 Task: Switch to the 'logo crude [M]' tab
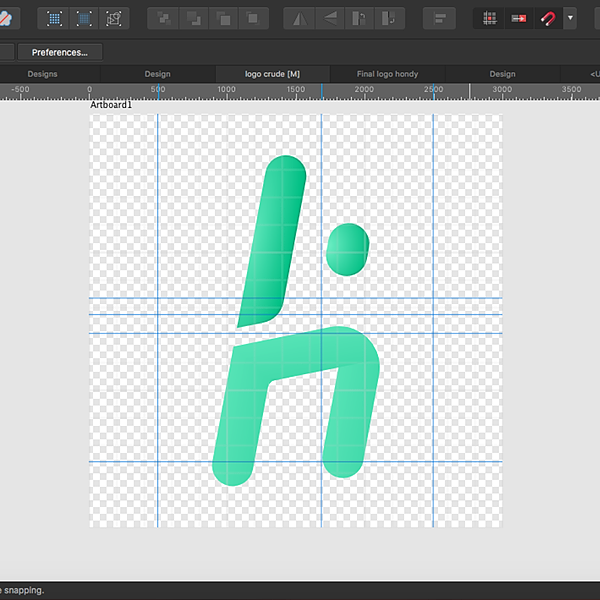[272, 74]
